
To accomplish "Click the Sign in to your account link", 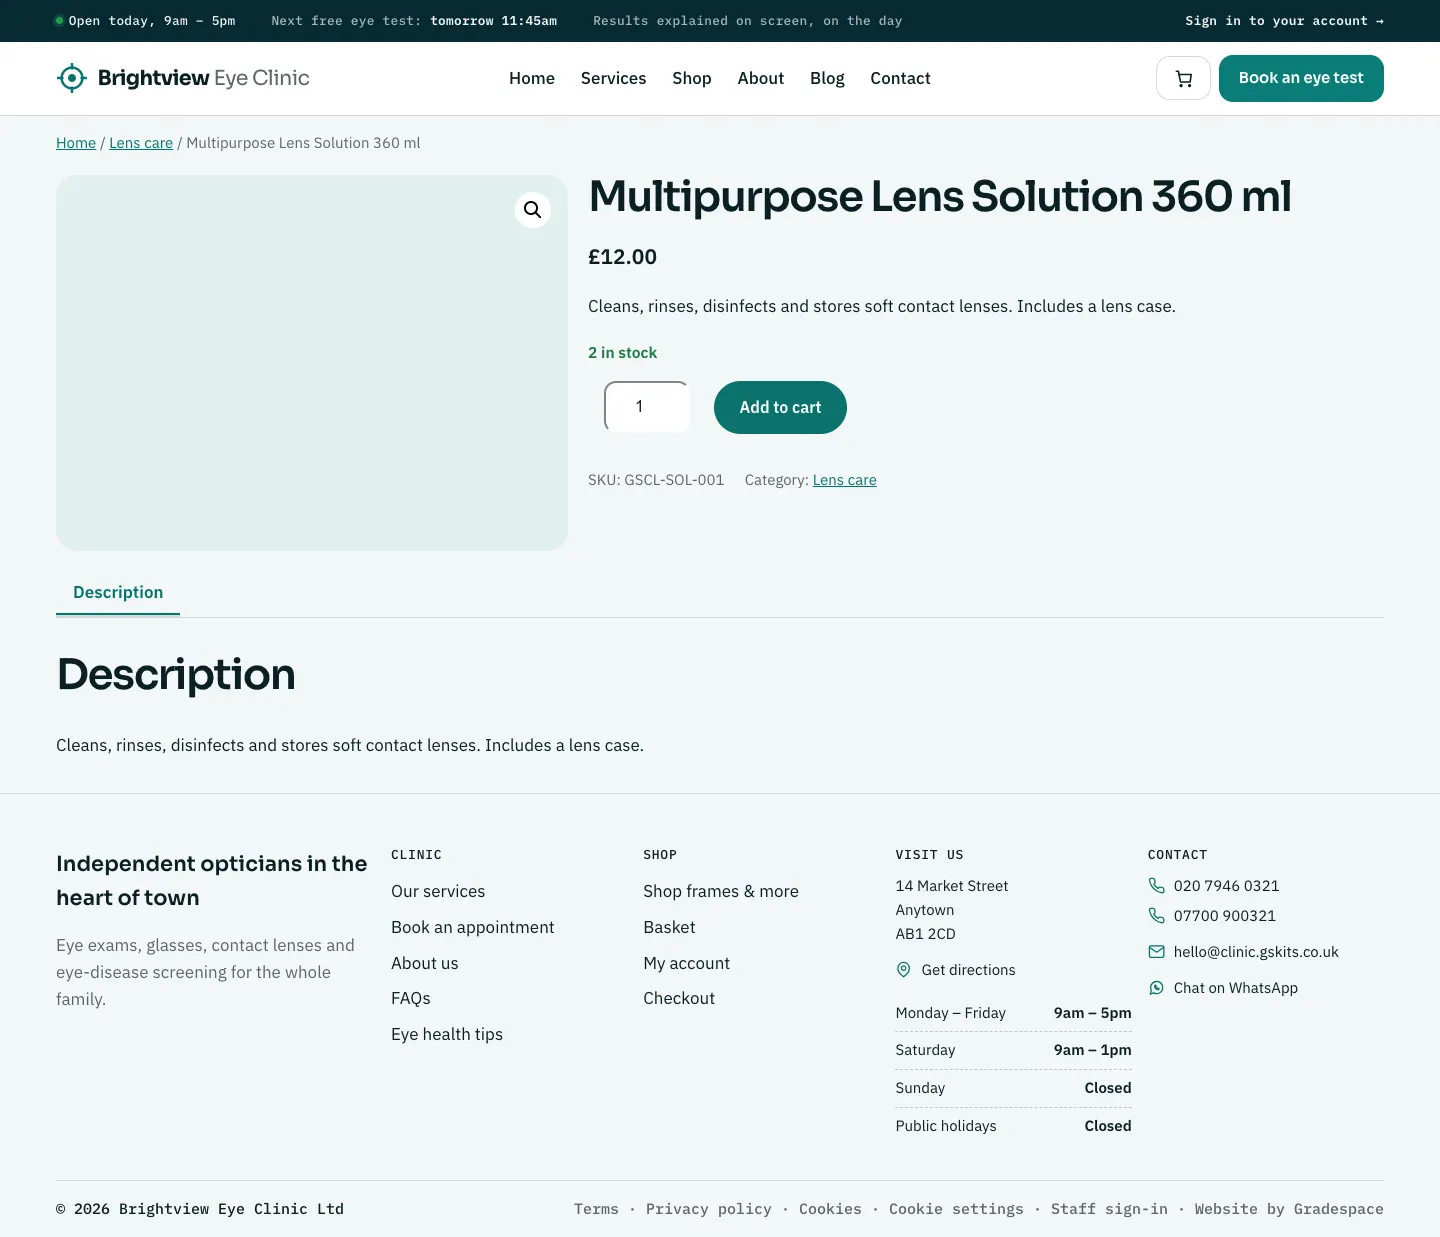I will 1285,21.
